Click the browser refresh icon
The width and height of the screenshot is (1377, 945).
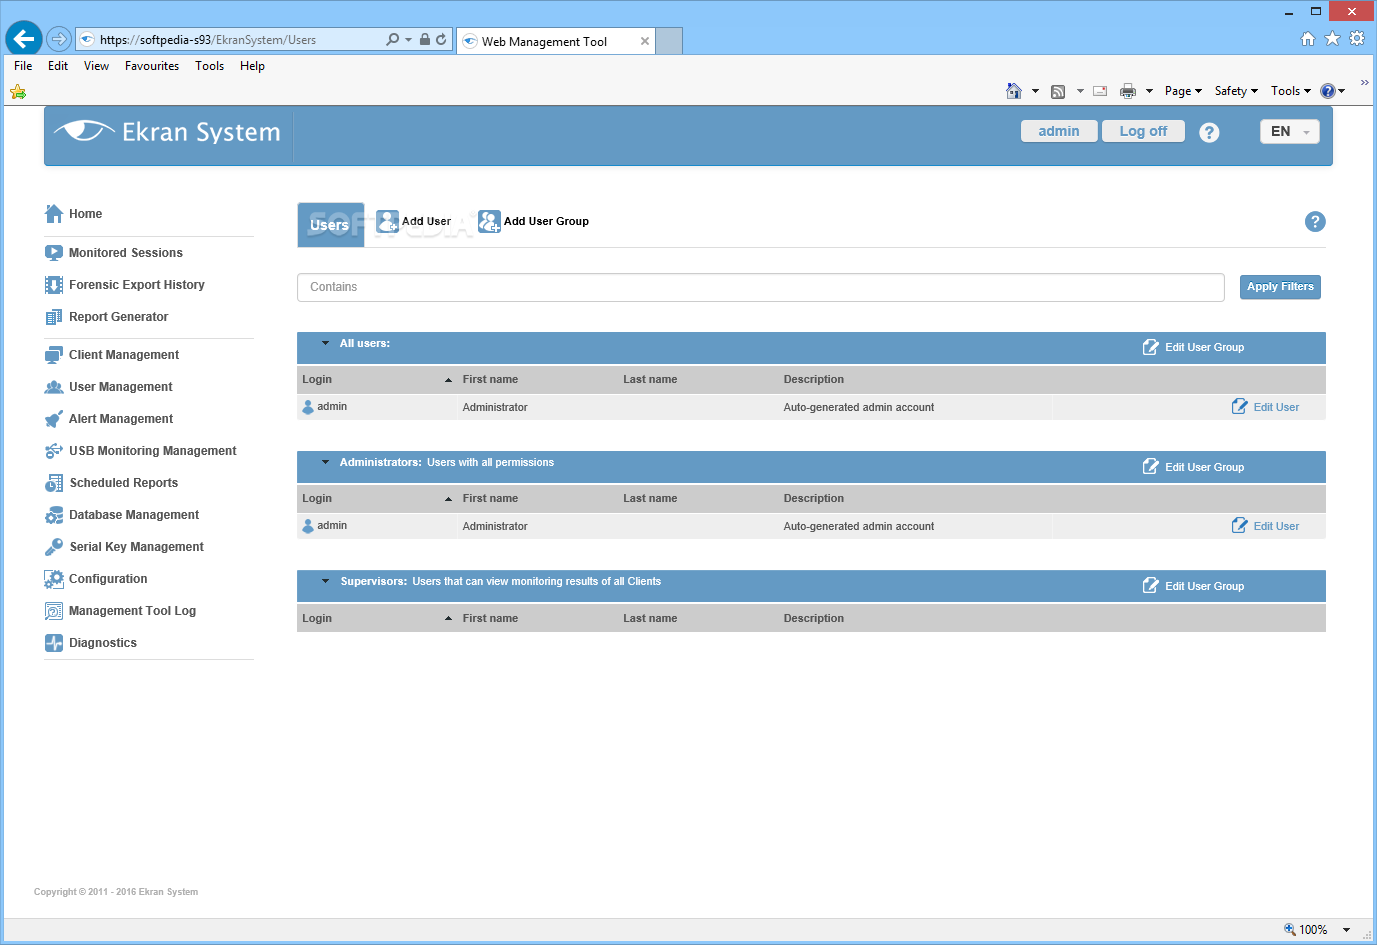(x=441, y=40)
